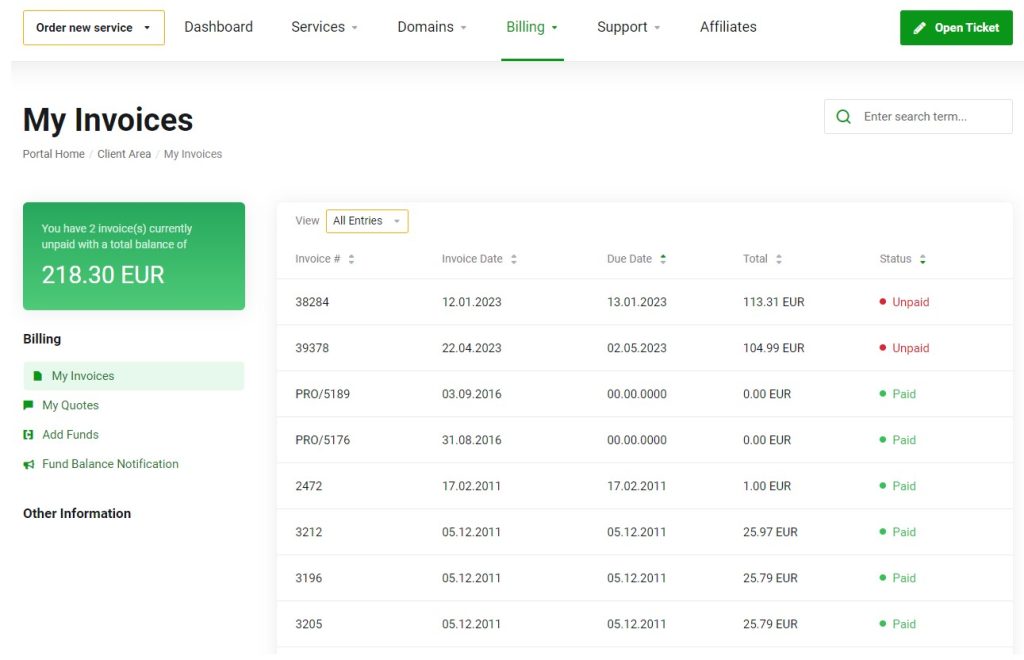The width and height of the screenshot is (1024, 660).
Task: Click the megaphone icon for Fund Balance Notification
Action: 27,464
